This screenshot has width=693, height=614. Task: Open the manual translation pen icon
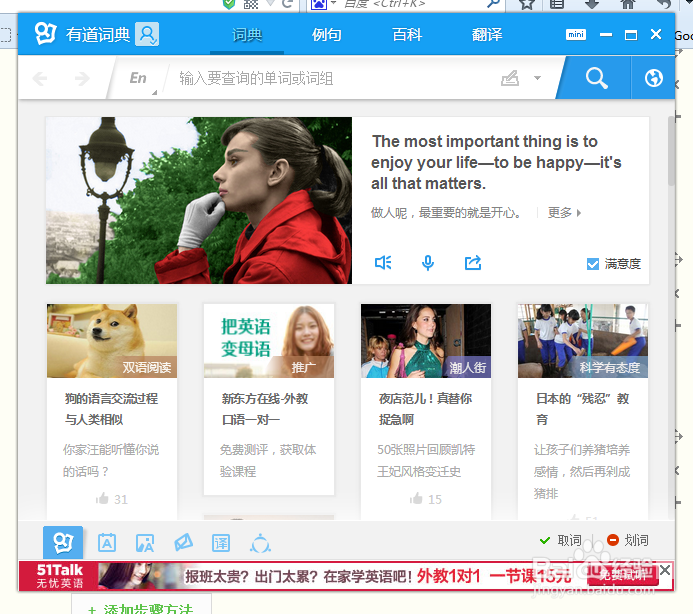point(183,542)
